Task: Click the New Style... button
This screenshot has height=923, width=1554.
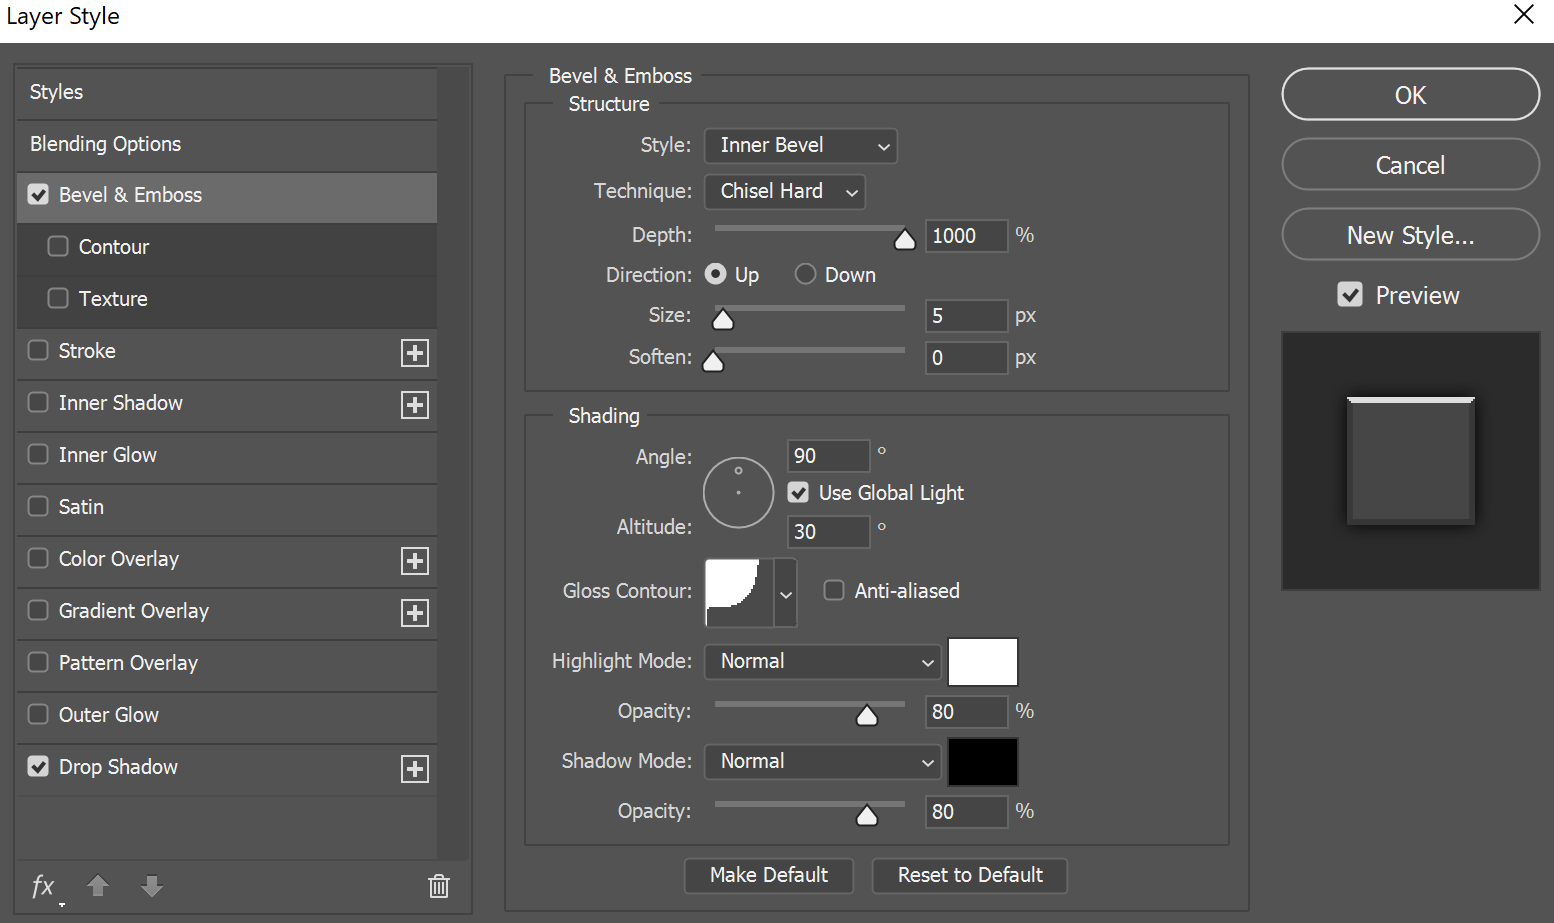Action: (1410, 235)
